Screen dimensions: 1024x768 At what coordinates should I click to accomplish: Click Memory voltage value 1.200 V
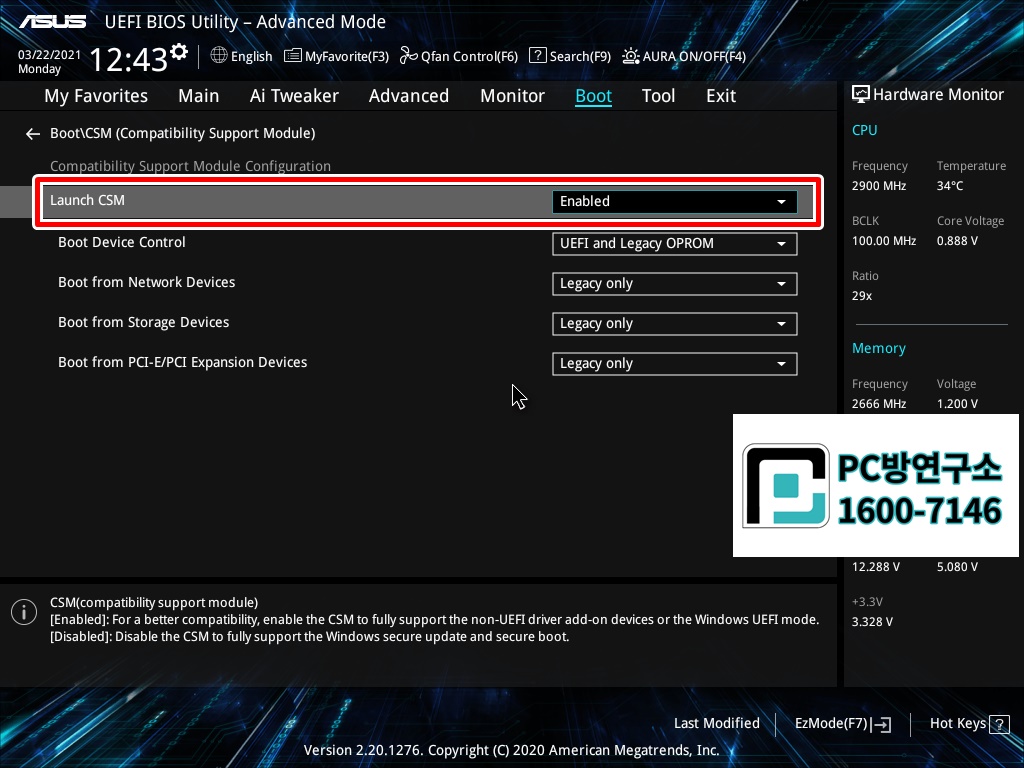[957, 404]
